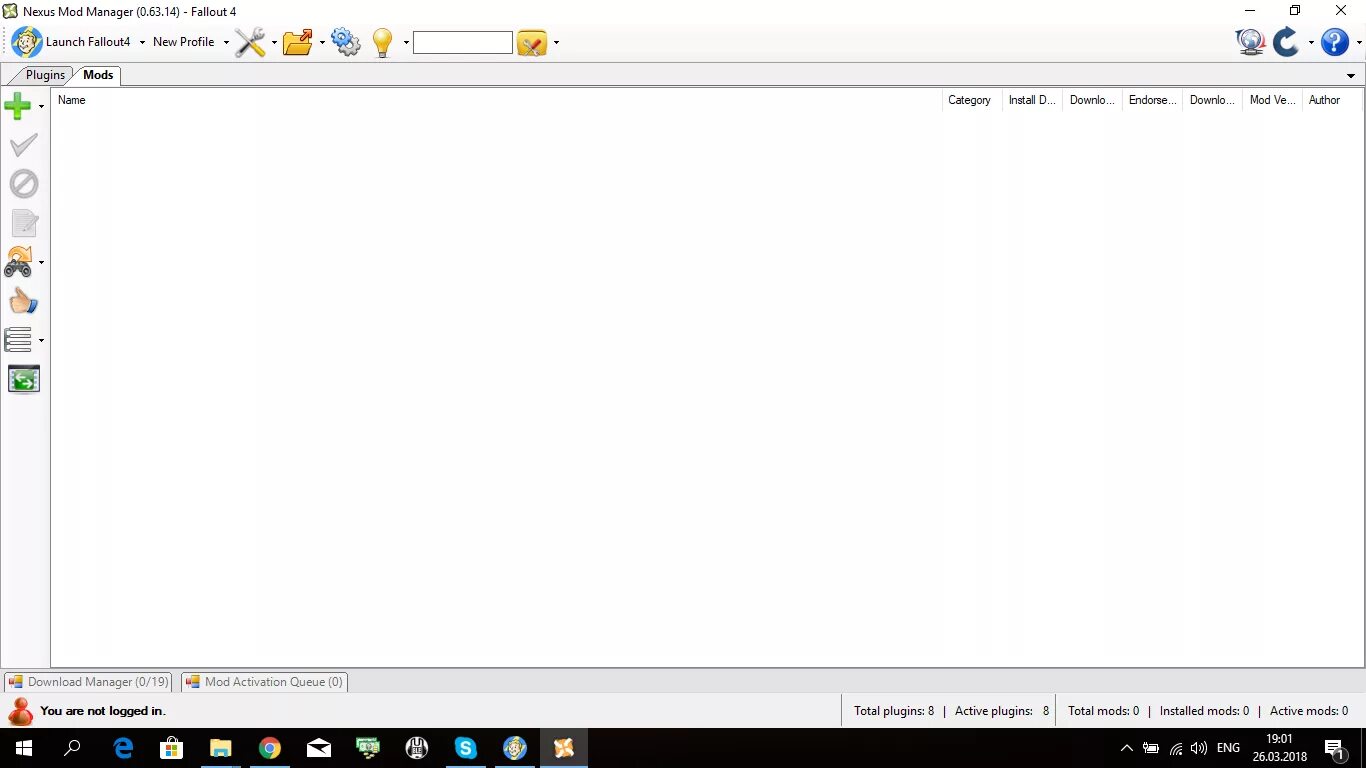Expand the light bulb dropdown arrow
The width and height of the screenshot is (1366, 768).
[x=406, y=43]
